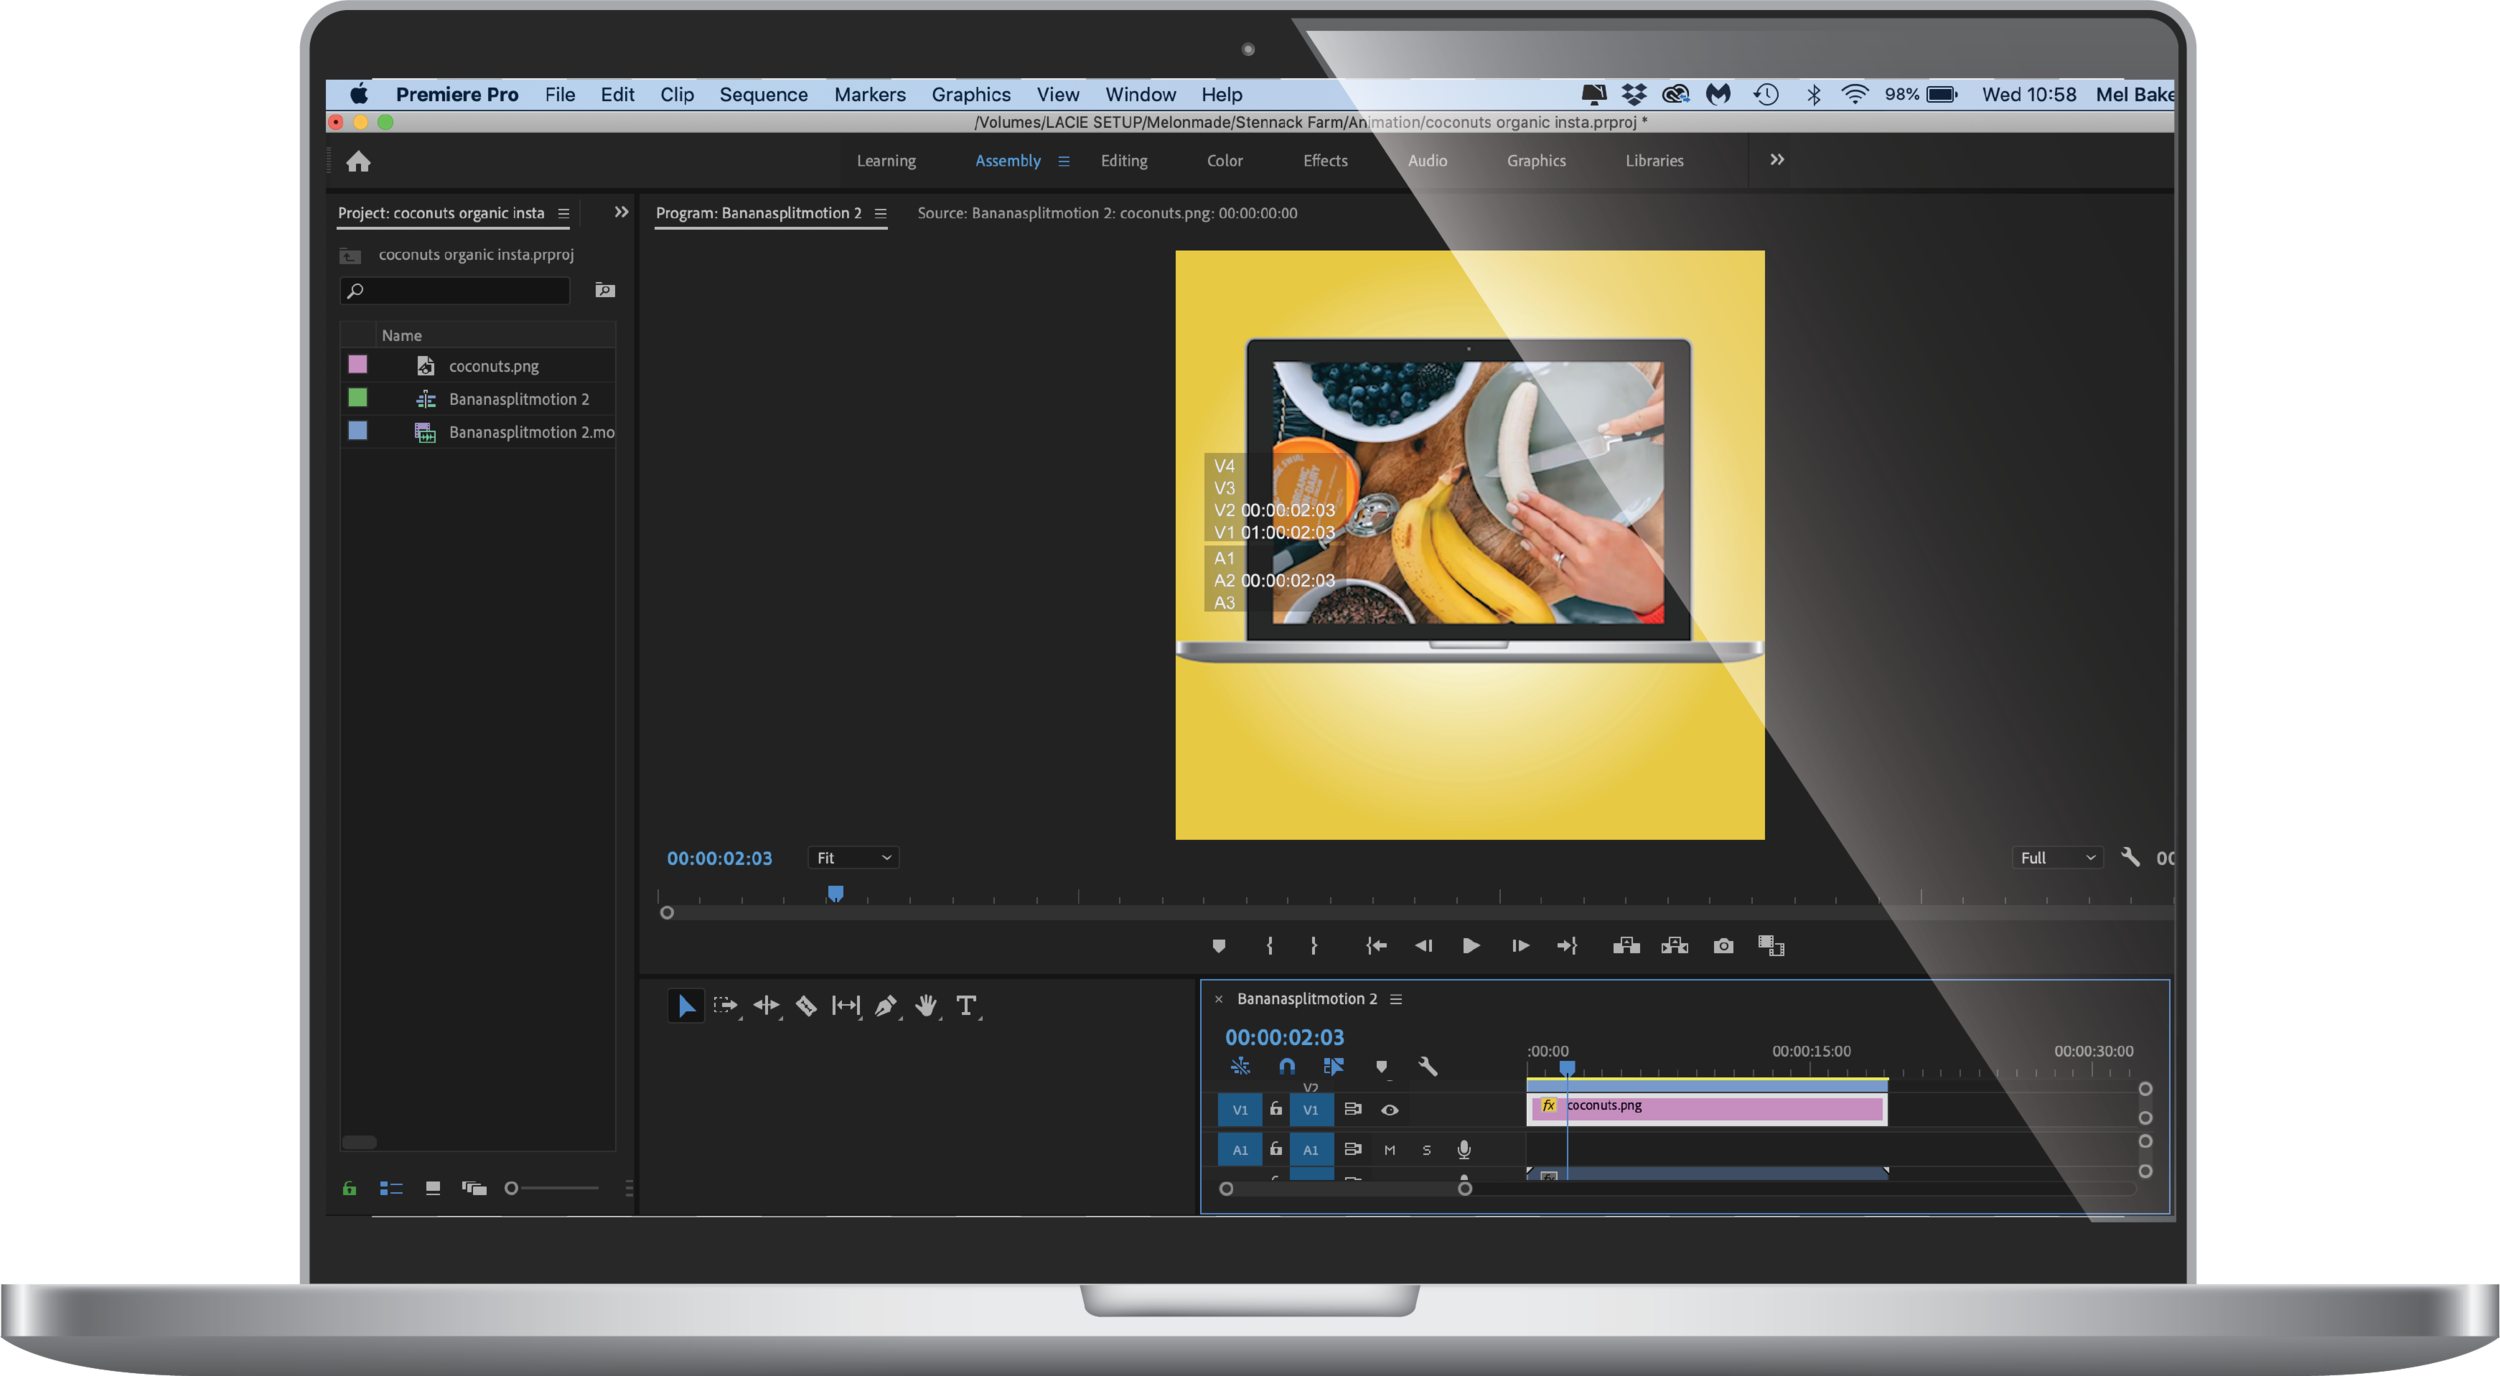The height and width of the screenshot is (1376, 2500).
Task: Select the Hand tool
Action: coord(927,1006)
